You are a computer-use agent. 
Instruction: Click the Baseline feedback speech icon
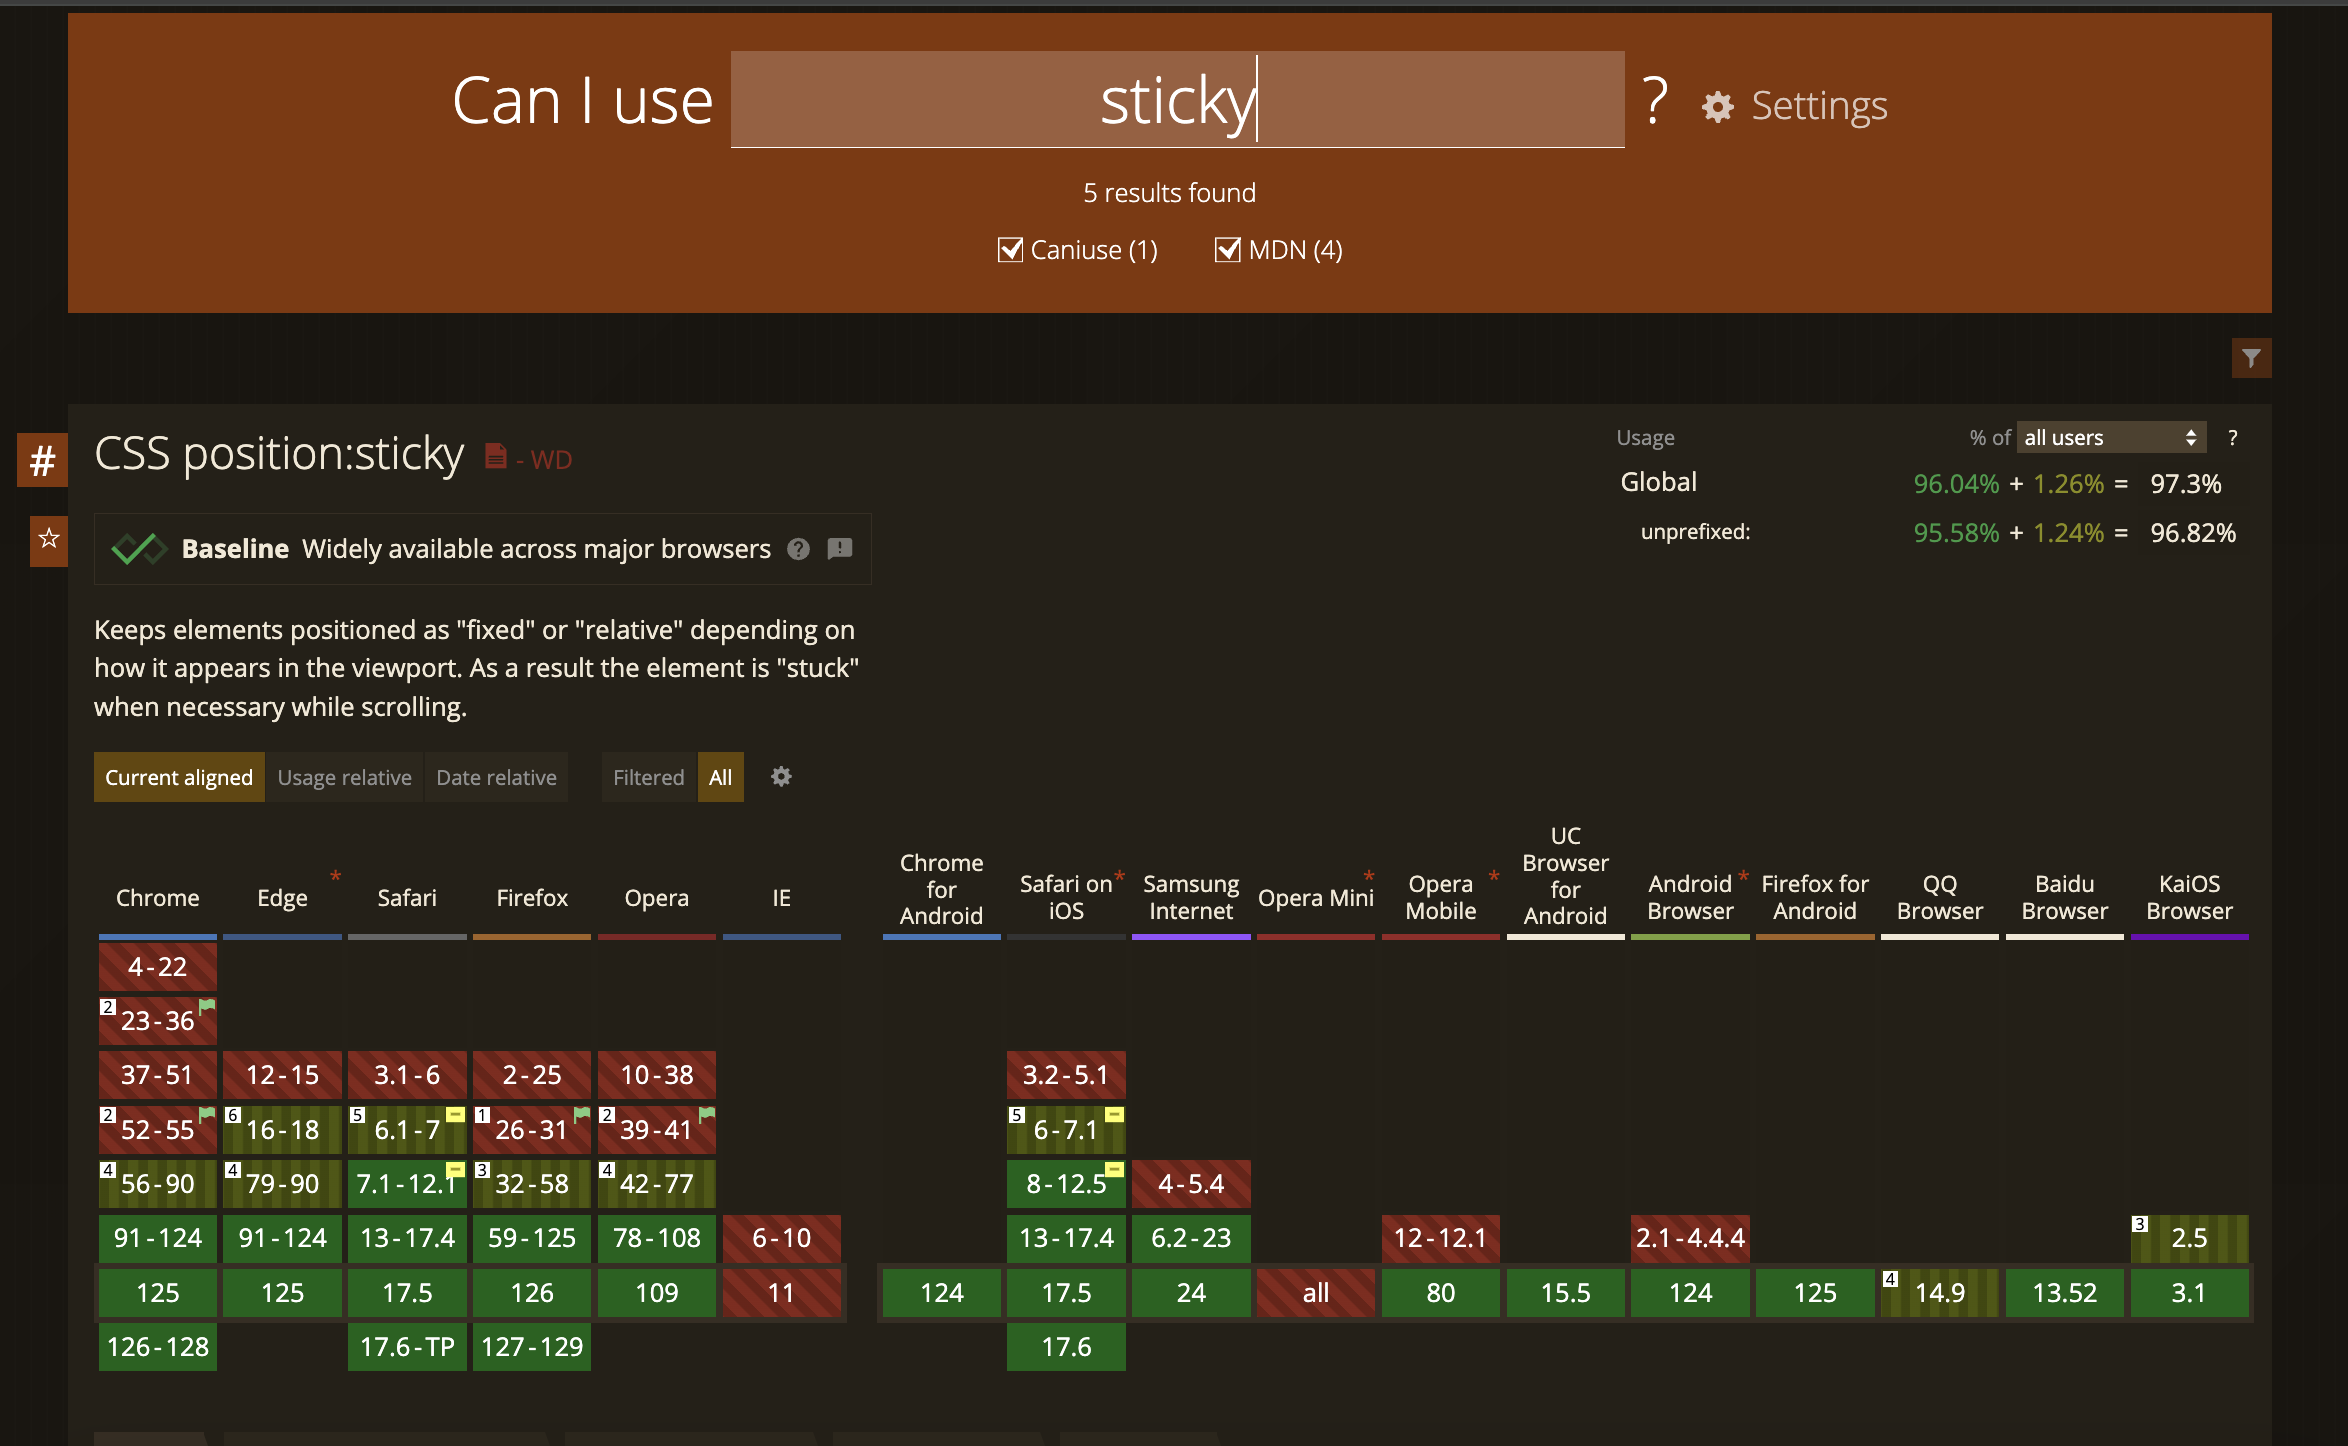[840, 549]
